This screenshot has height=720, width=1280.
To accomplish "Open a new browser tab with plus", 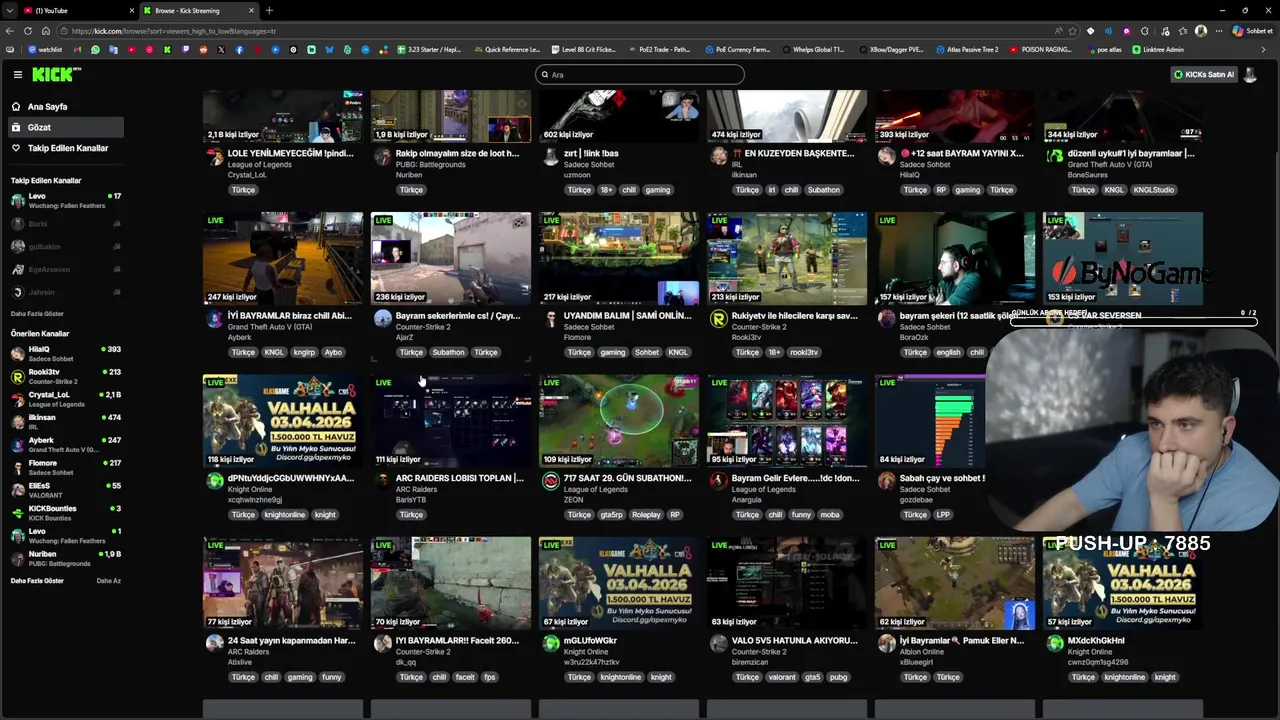I will pyautogui.click(x=269, y=10).
